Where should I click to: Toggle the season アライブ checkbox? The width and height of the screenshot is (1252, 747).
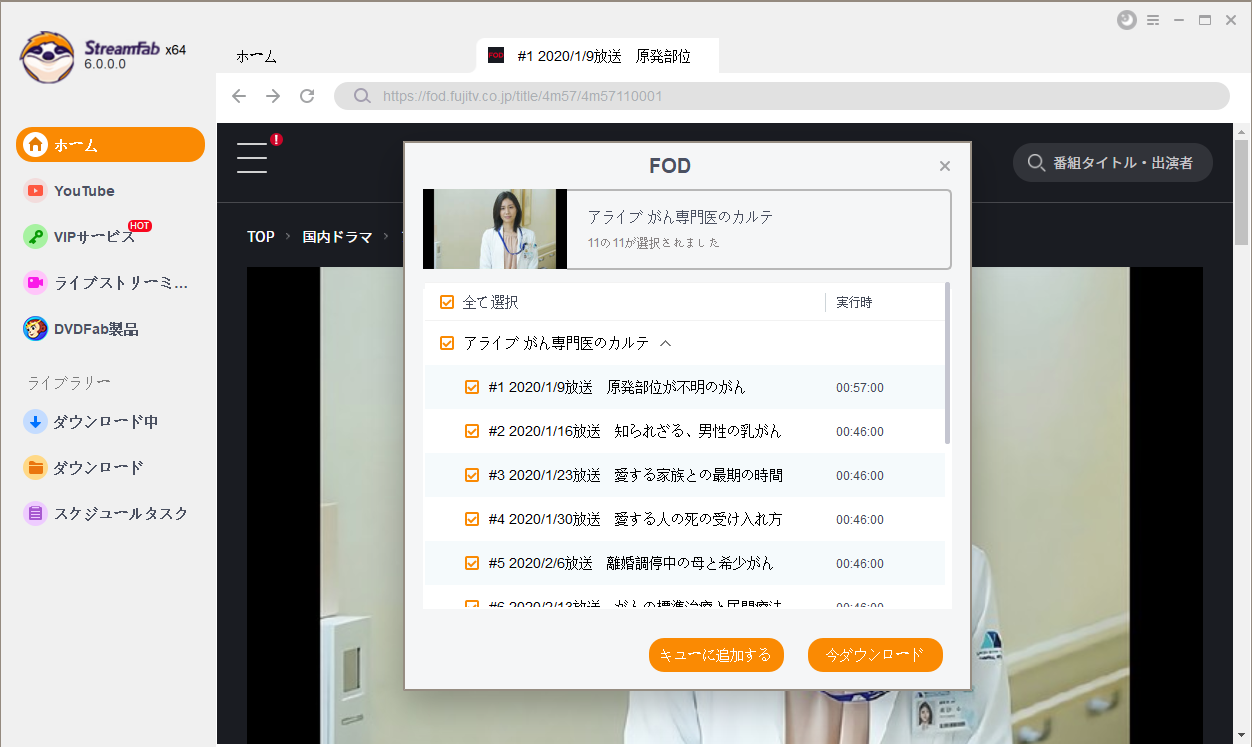click(x=447, y=343)
